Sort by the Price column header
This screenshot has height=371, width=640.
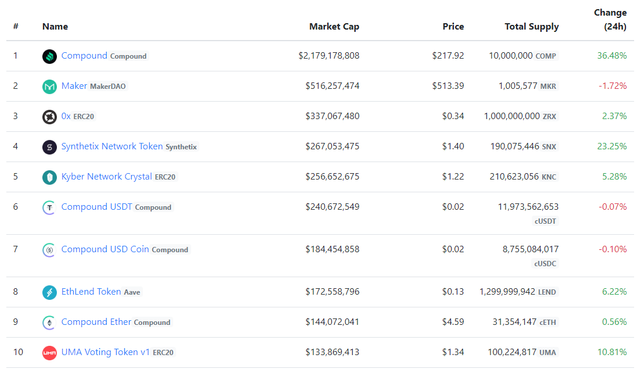tap(453, 27)
